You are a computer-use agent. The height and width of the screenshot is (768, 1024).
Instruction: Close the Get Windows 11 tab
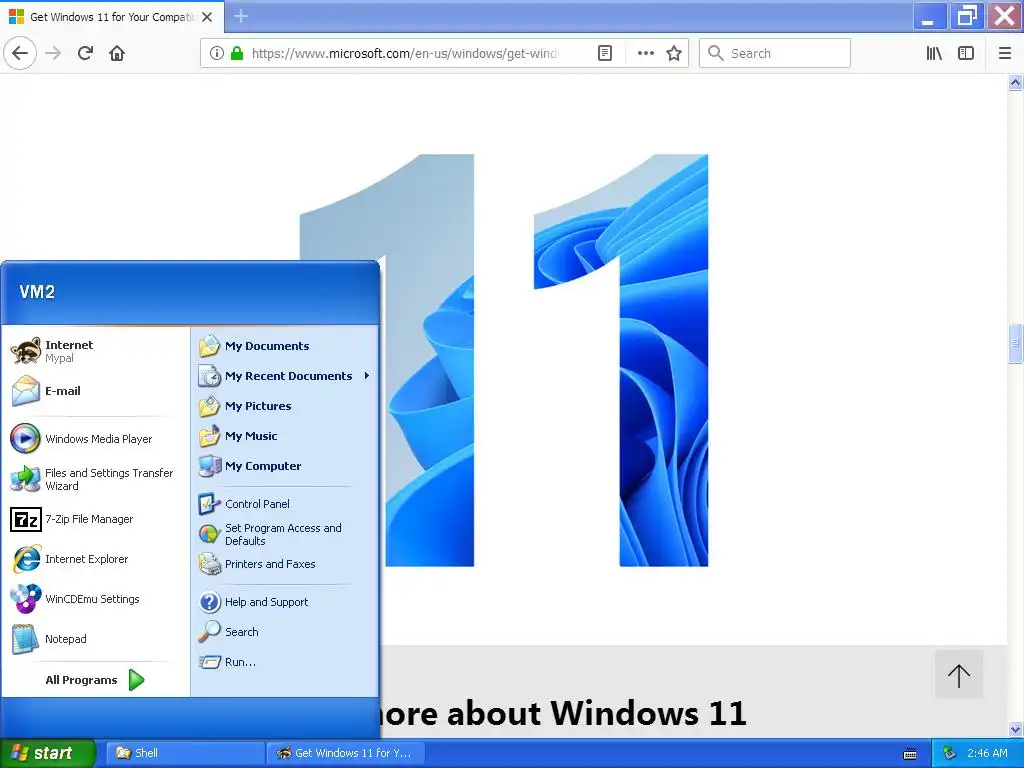point(207,17)
